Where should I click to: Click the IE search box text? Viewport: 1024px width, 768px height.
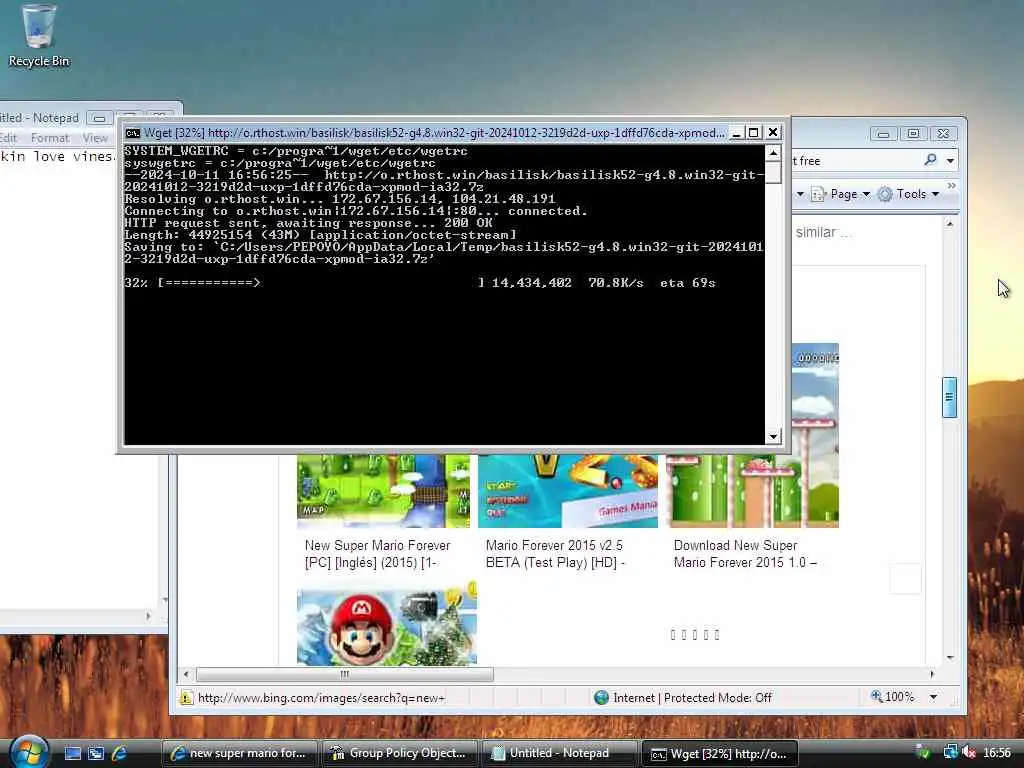806,161
